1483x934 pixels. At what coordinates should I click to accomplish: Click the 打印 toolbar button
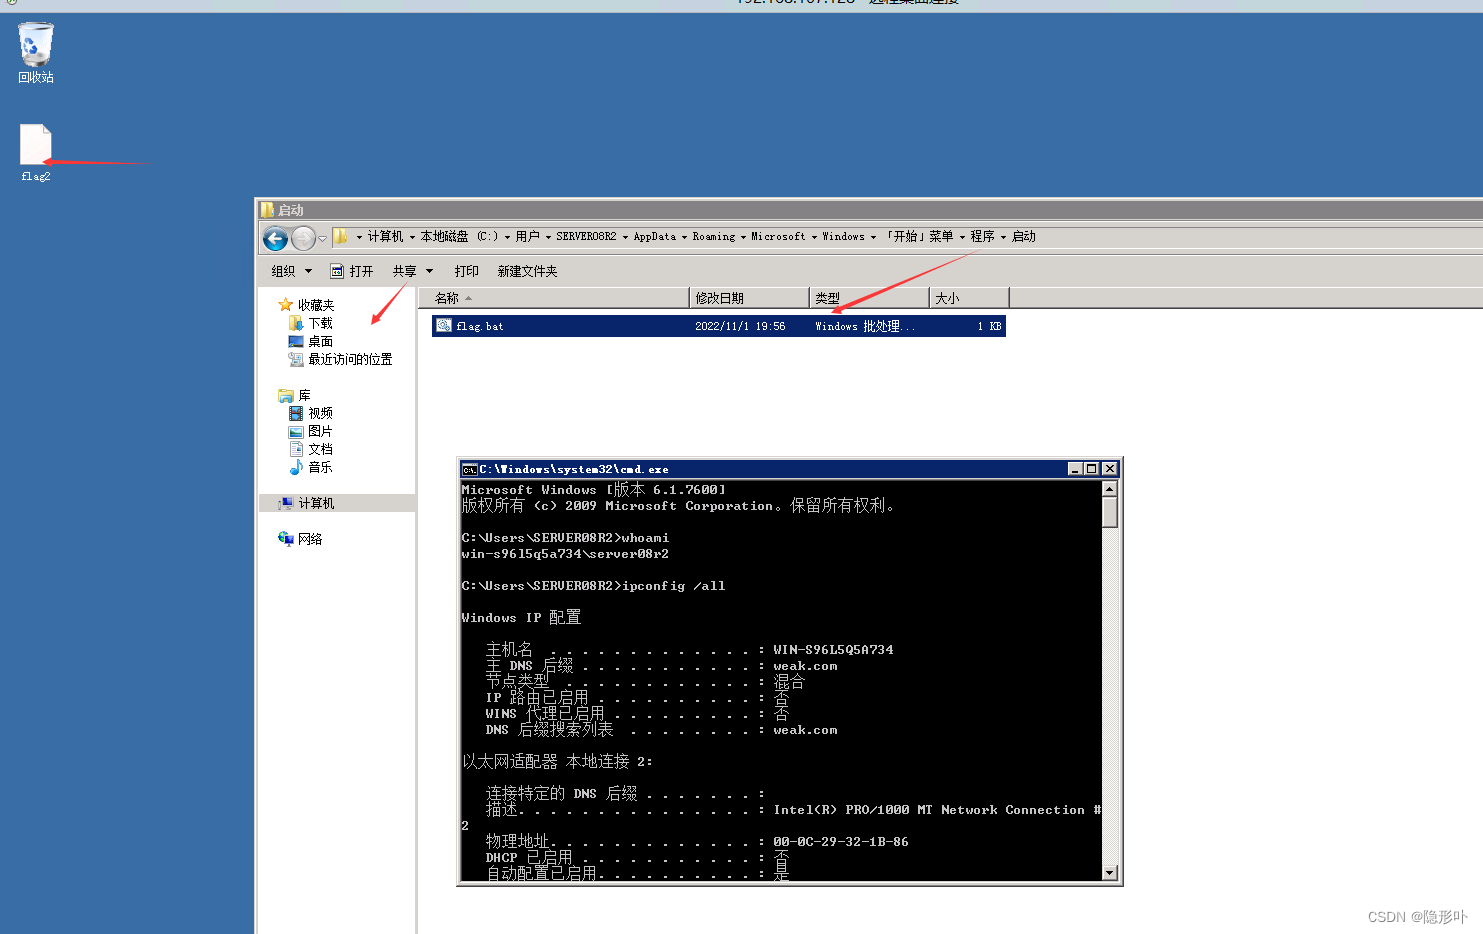[x=466, y=271]
